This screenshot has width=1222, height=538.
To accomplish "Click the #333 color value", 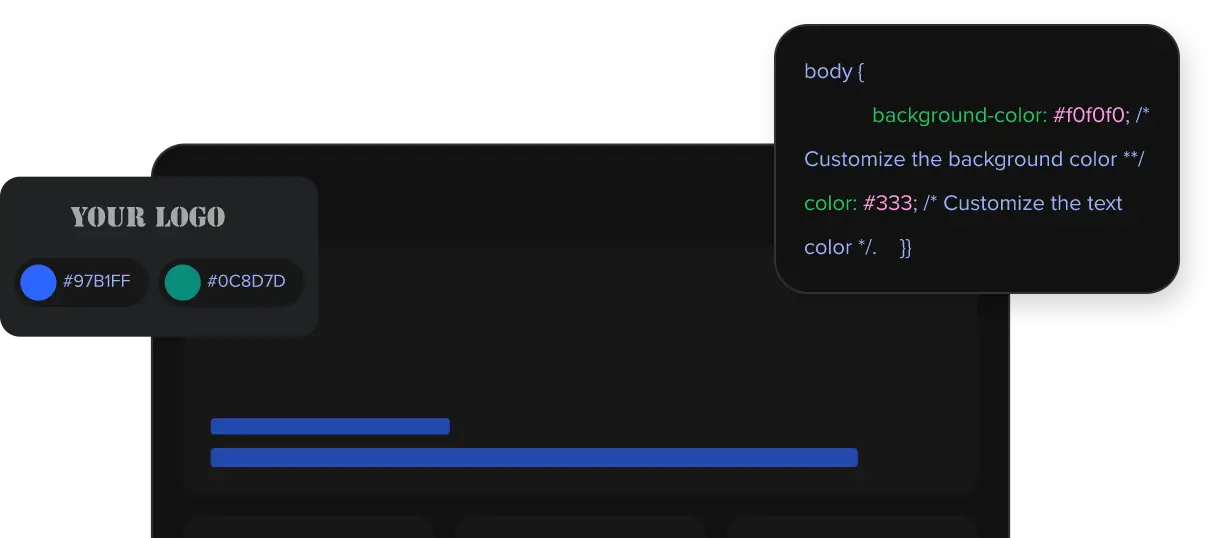I will coord(888,204).
